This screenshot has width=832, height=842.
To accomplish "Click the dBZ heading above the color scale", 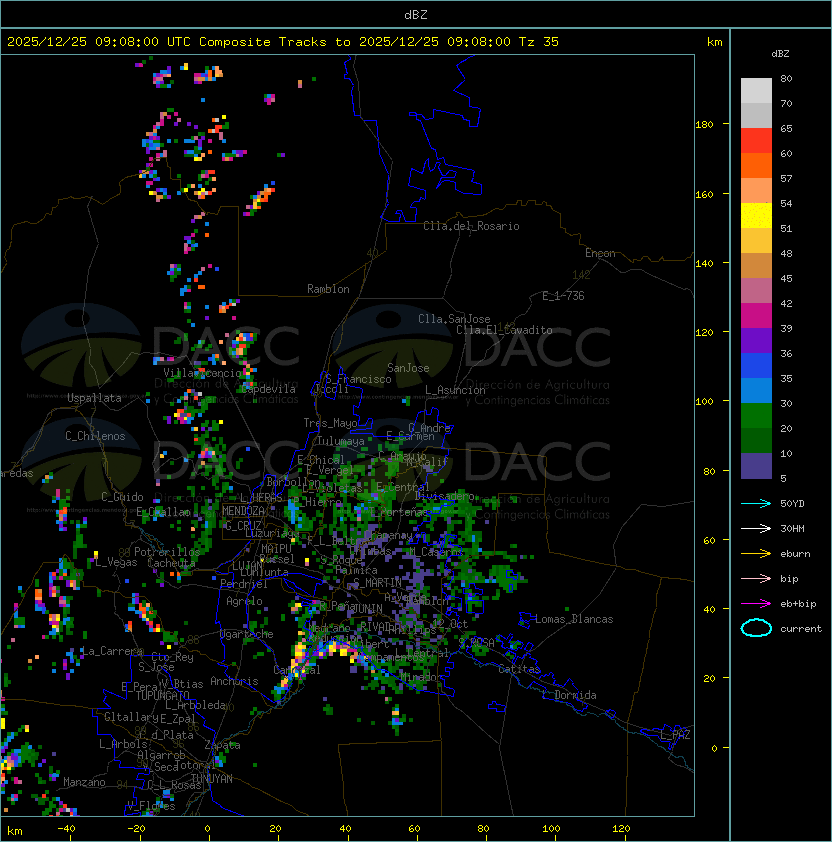I will [780, 54].
